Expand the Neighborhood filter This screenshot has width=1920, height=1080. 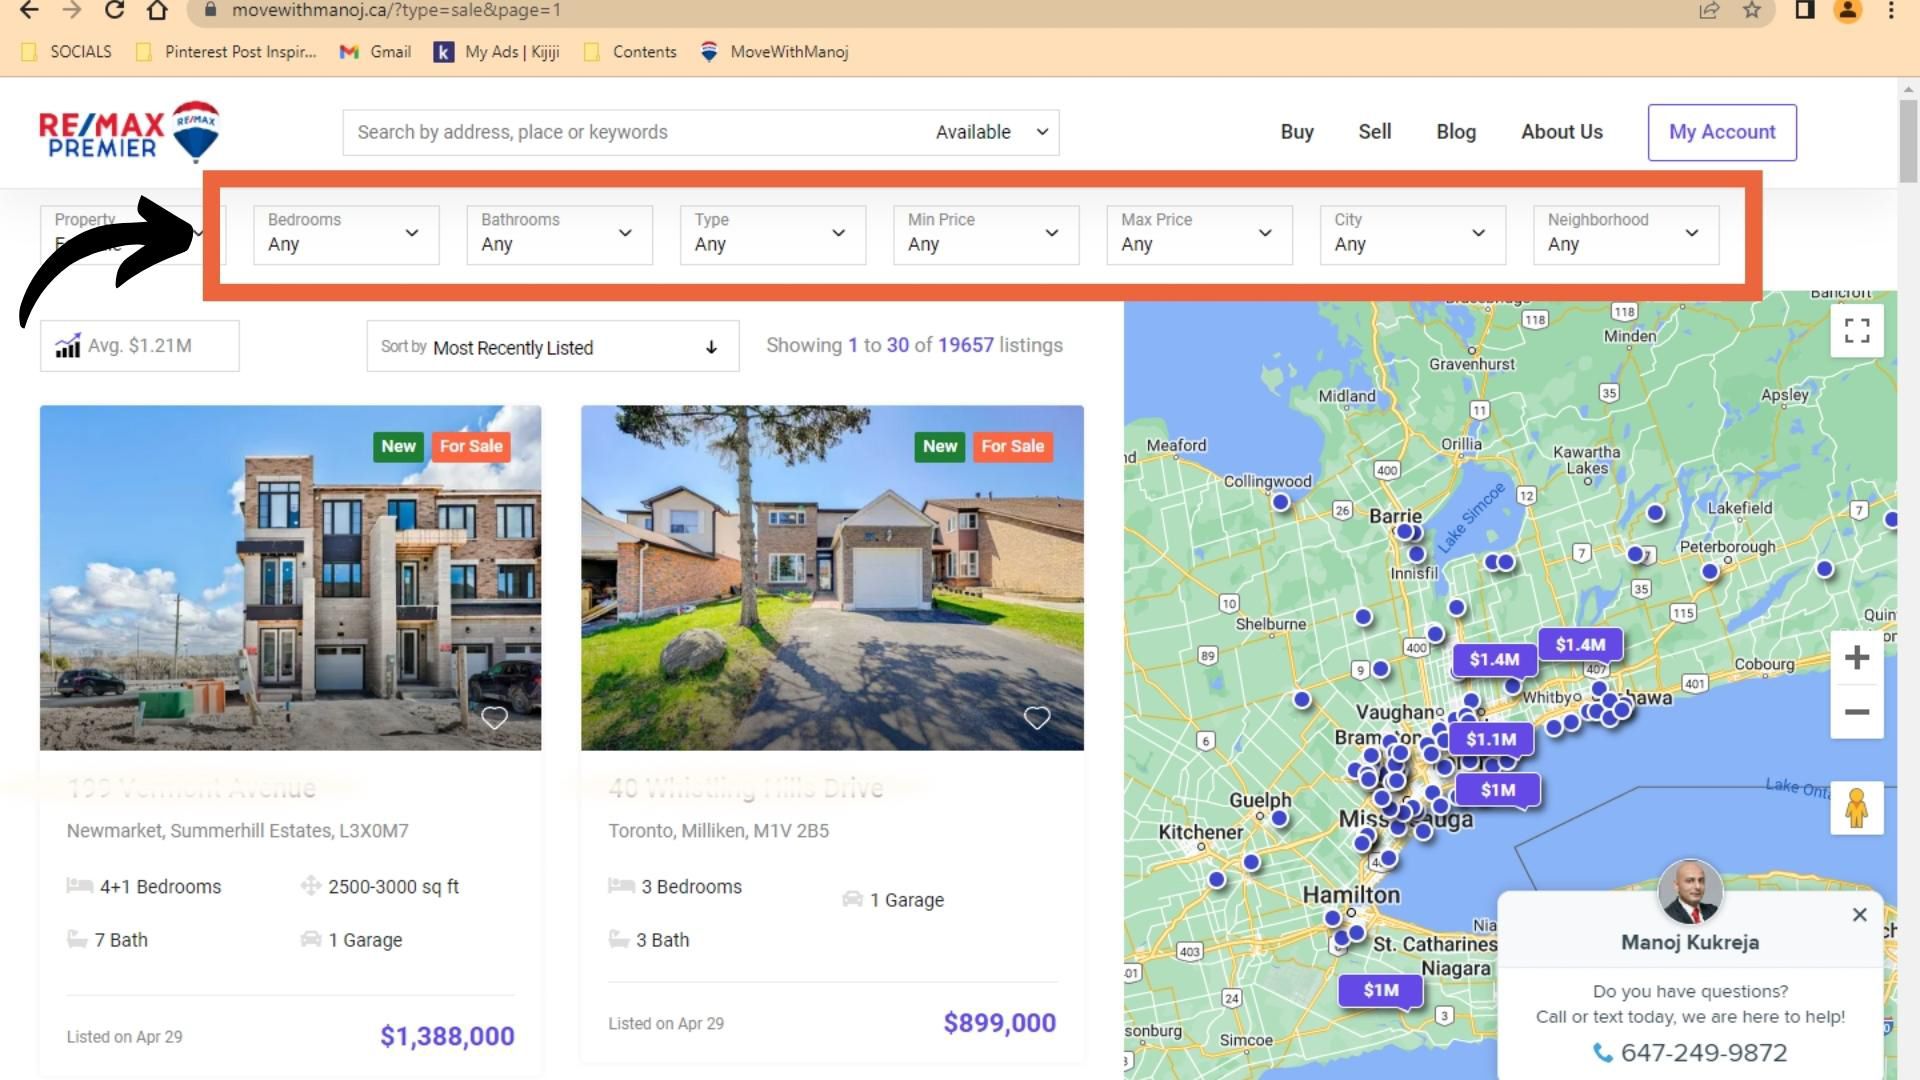(x=1625, y=234)
